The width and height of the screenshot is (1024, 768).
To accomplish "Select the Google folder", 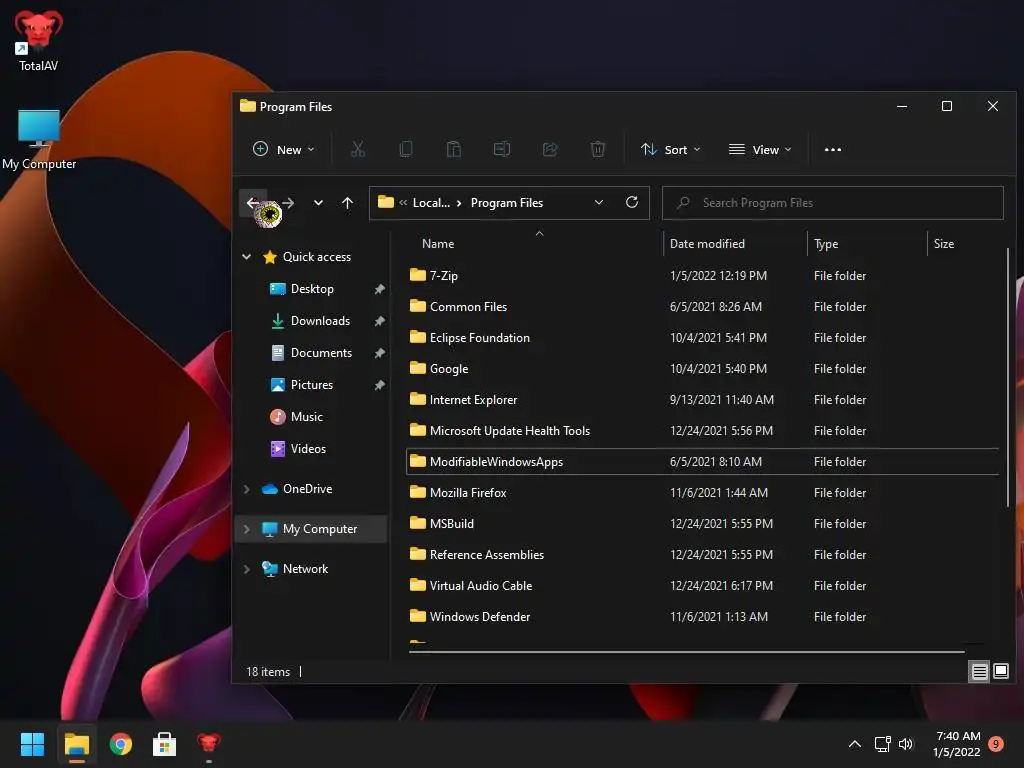I will click(702, 368).
